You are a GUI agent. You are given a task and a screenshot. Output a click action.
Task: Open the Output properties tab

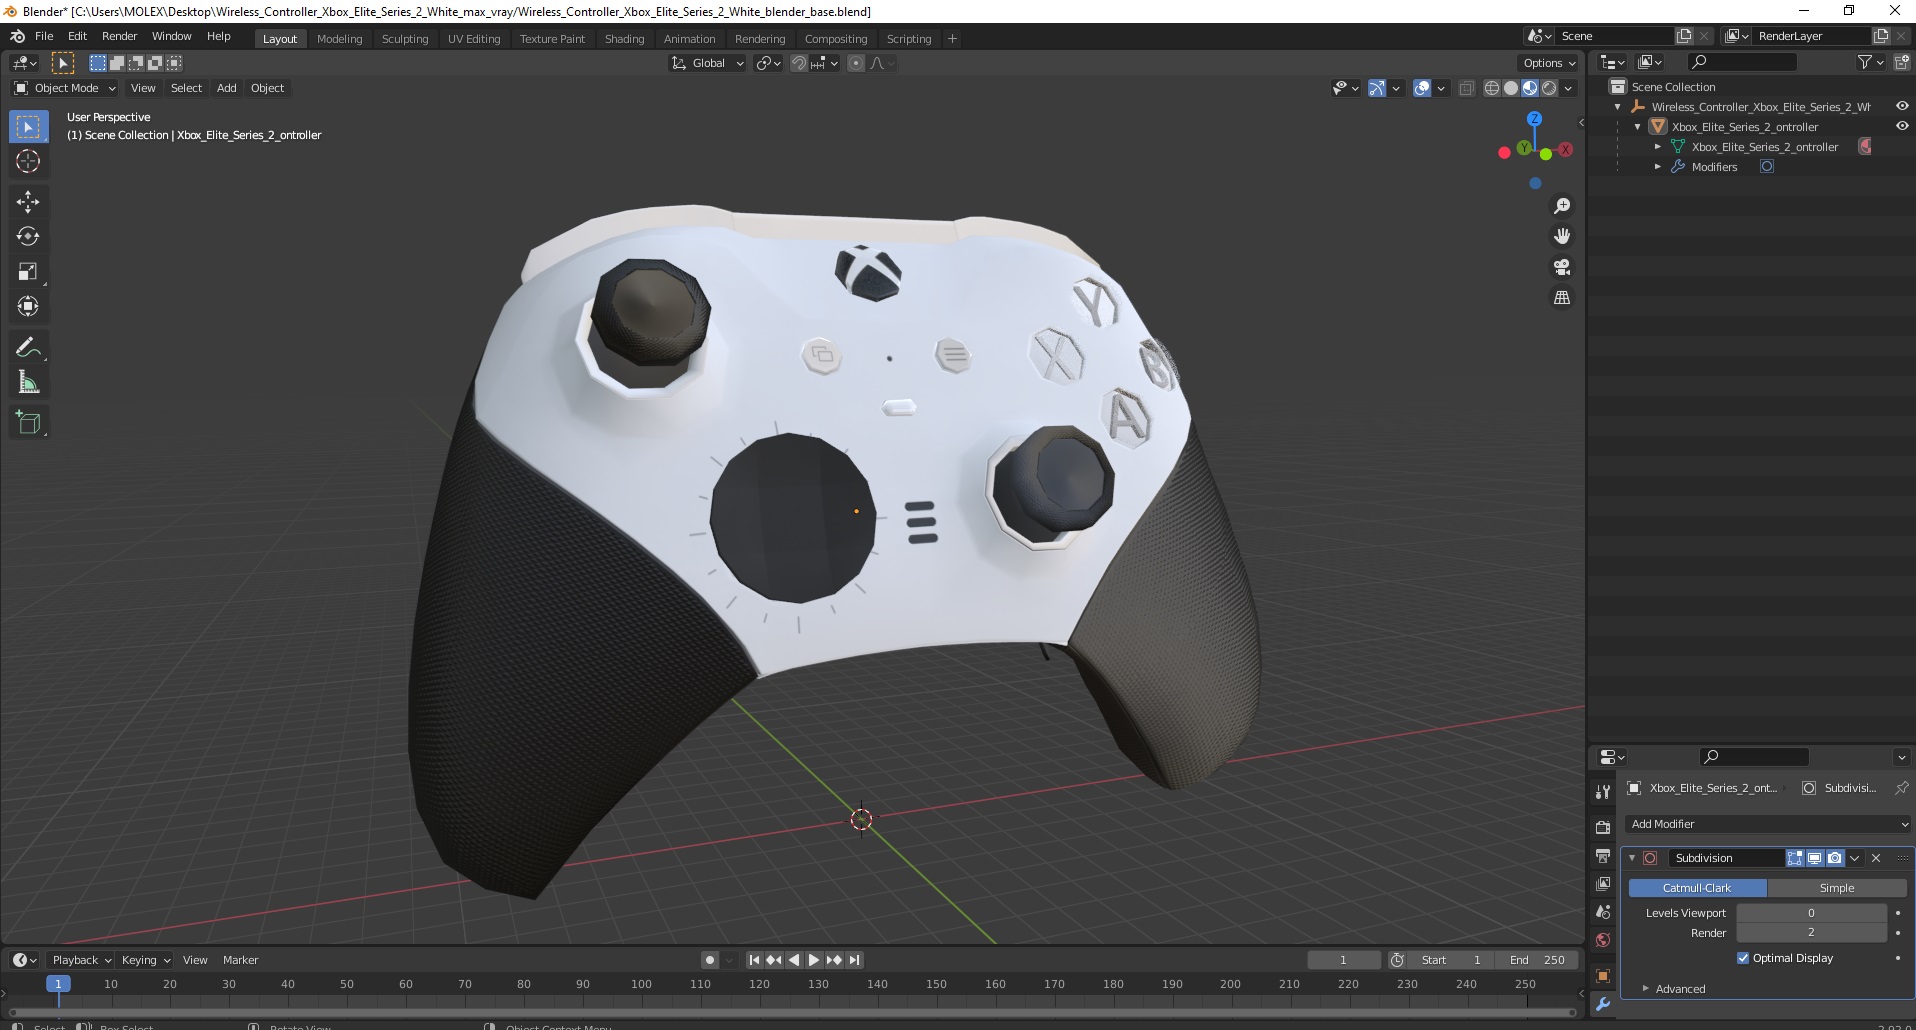pyautogui.click(x=1603, y=856)
